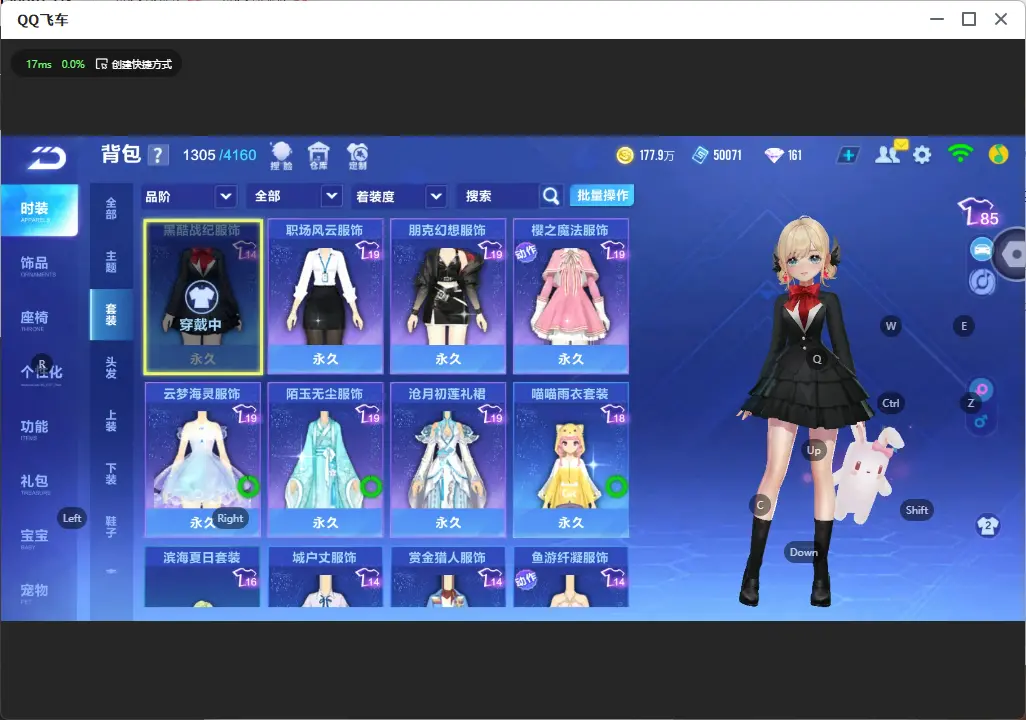The height and width of the screenshot is (720, 1026).
Task: Click 动作 badge on 鱼游纤凝服饰
Action: [x=525, y=579]
